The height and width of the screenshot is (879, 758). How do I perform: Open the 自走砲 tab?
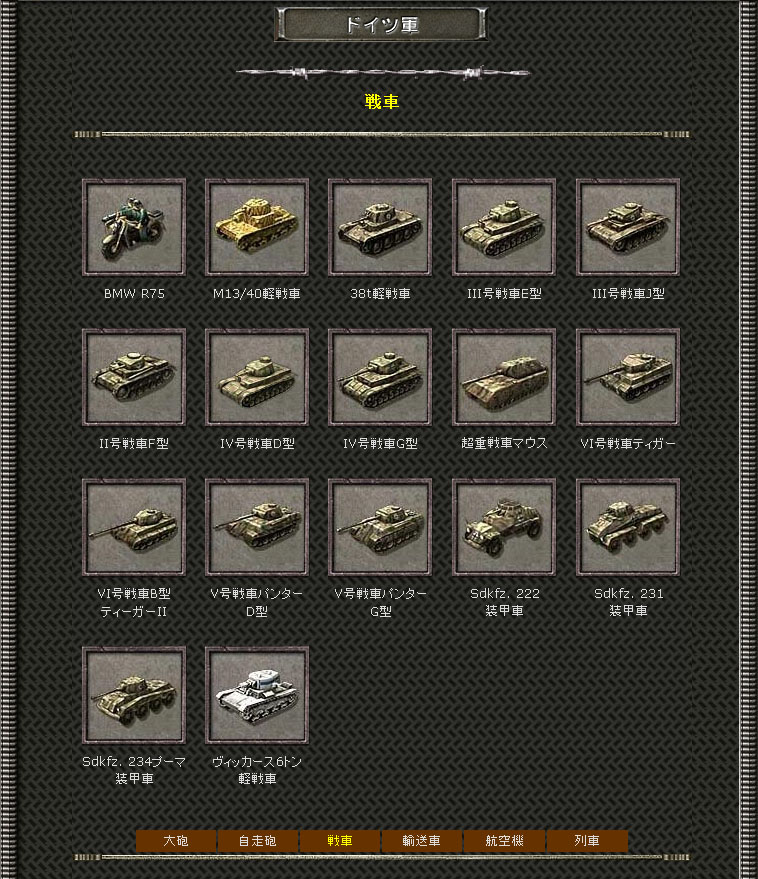click(258, 841)
